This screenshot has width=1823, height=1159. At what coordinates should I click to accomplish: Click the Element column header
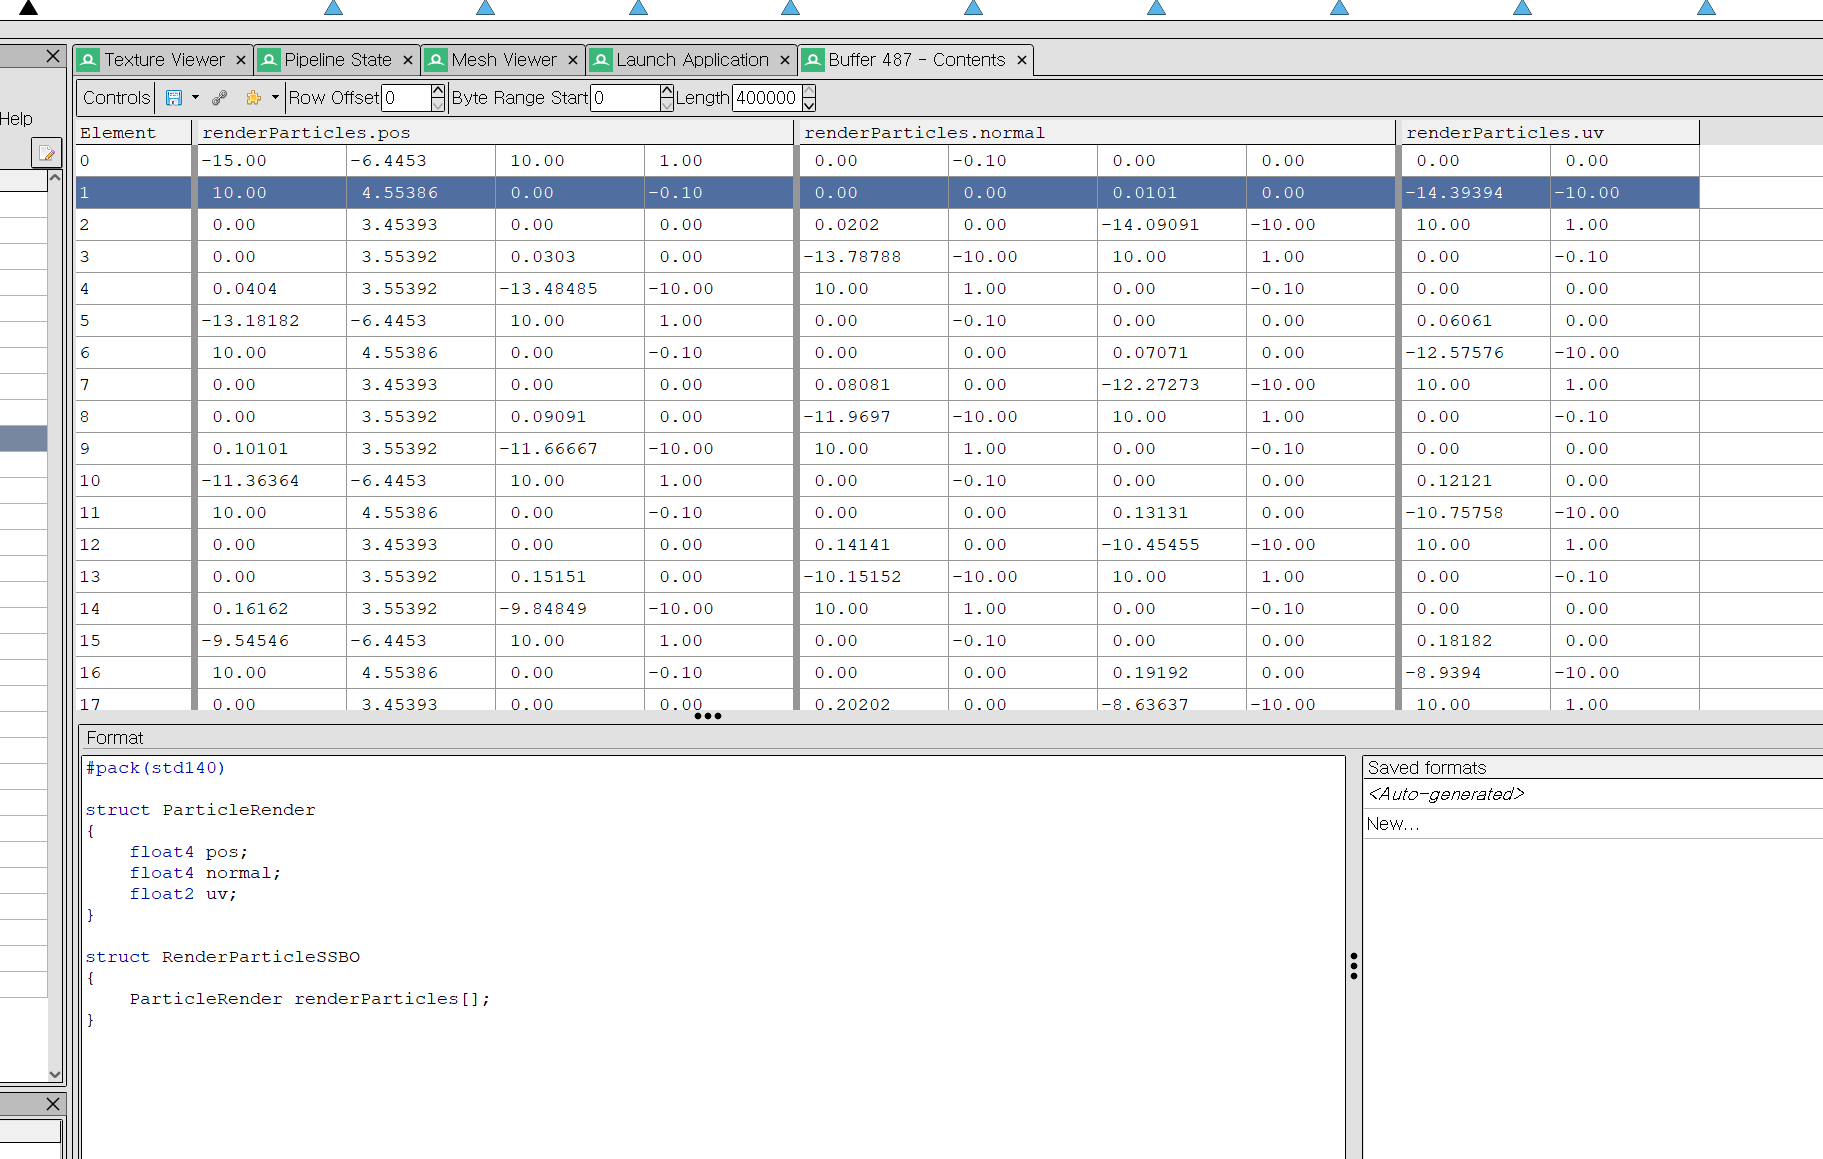133,132
